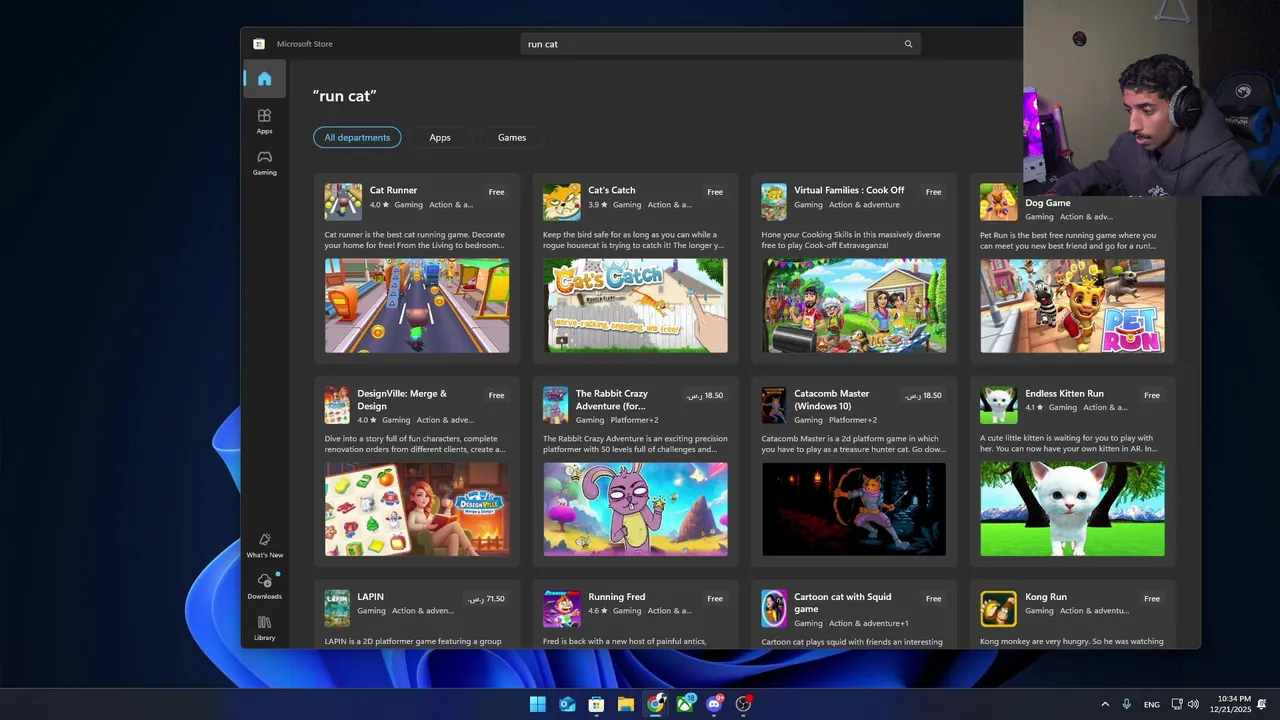The width and height of the screenshot is (1280, 720).
Task: Click the DesignVille Merge & Design icon
Action: pyautogui.click(x=337, y=405)
